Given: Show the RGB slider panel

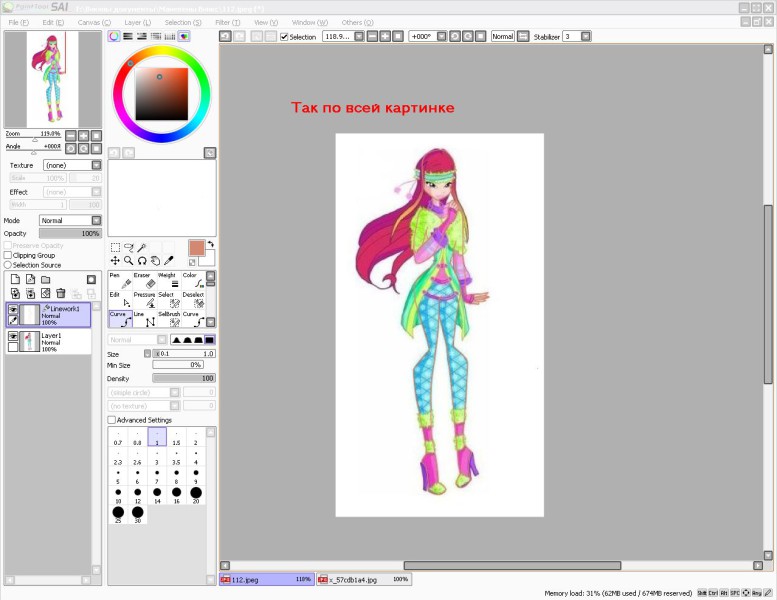Looking at the screenshot, I should click(x=128, y=36).
